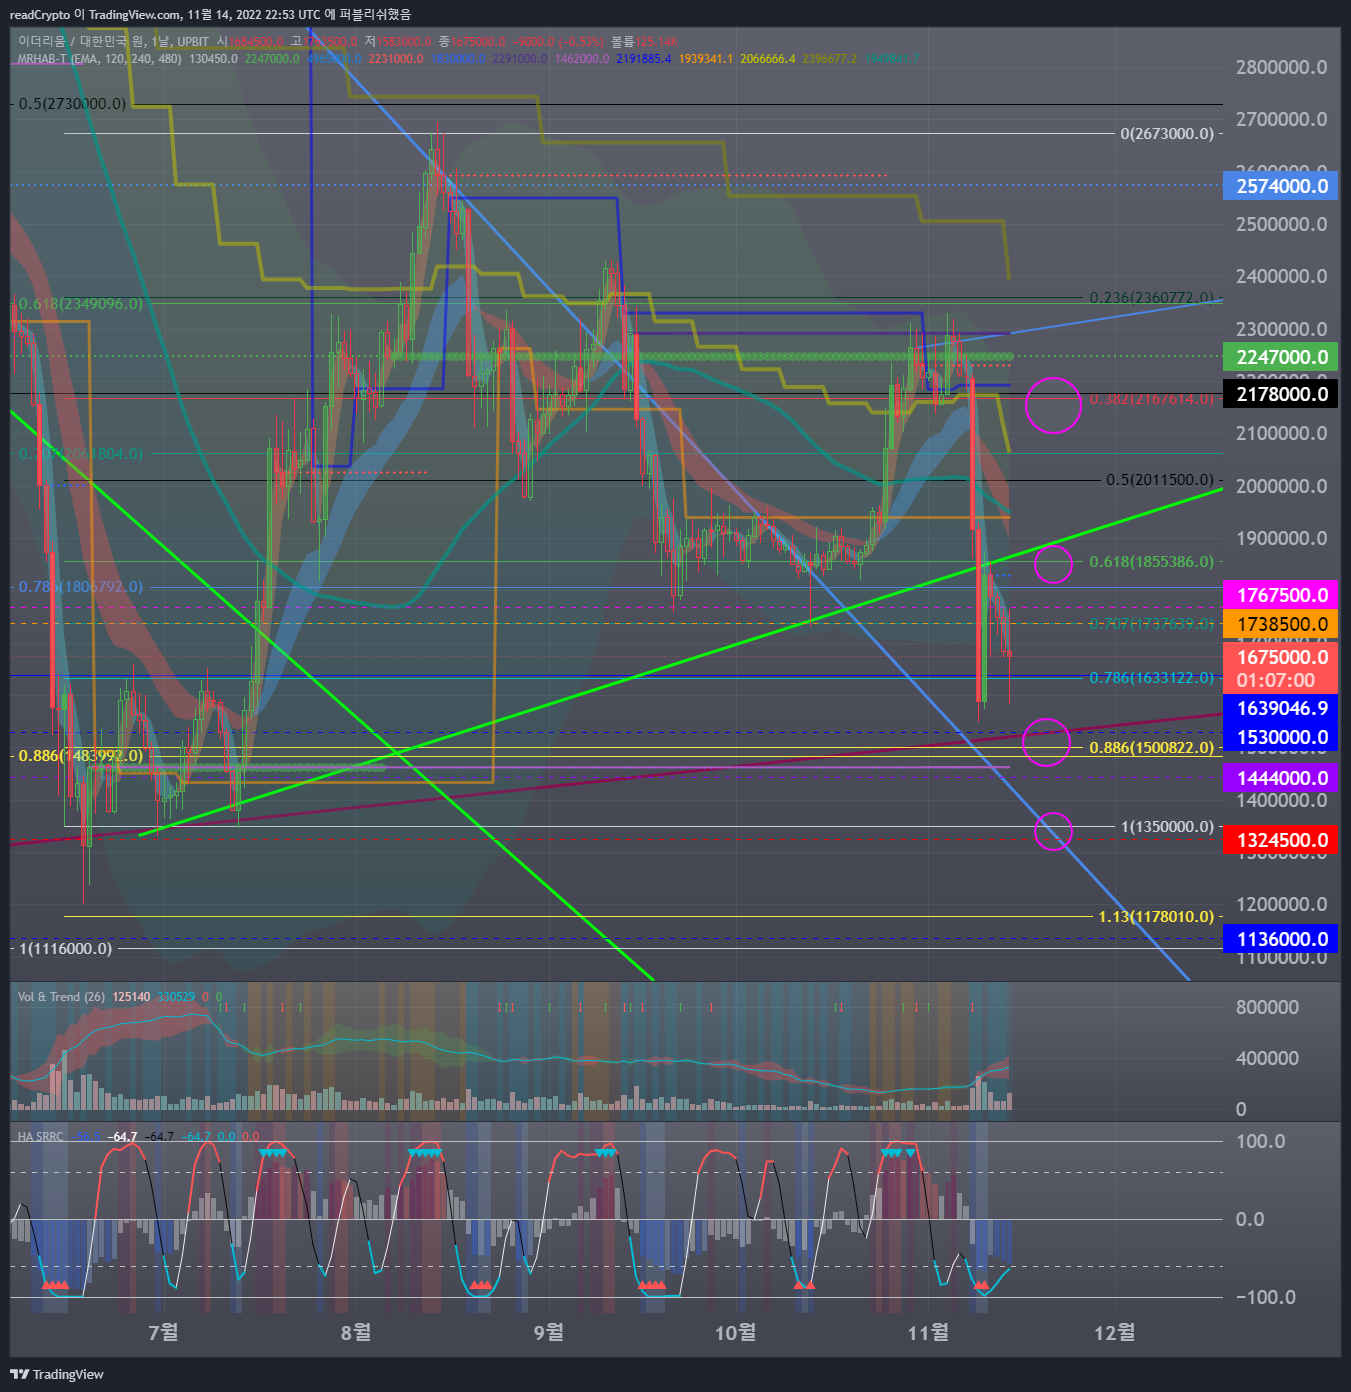Click the 1(1350000.0) Fibonacci label

point(1167,826)
